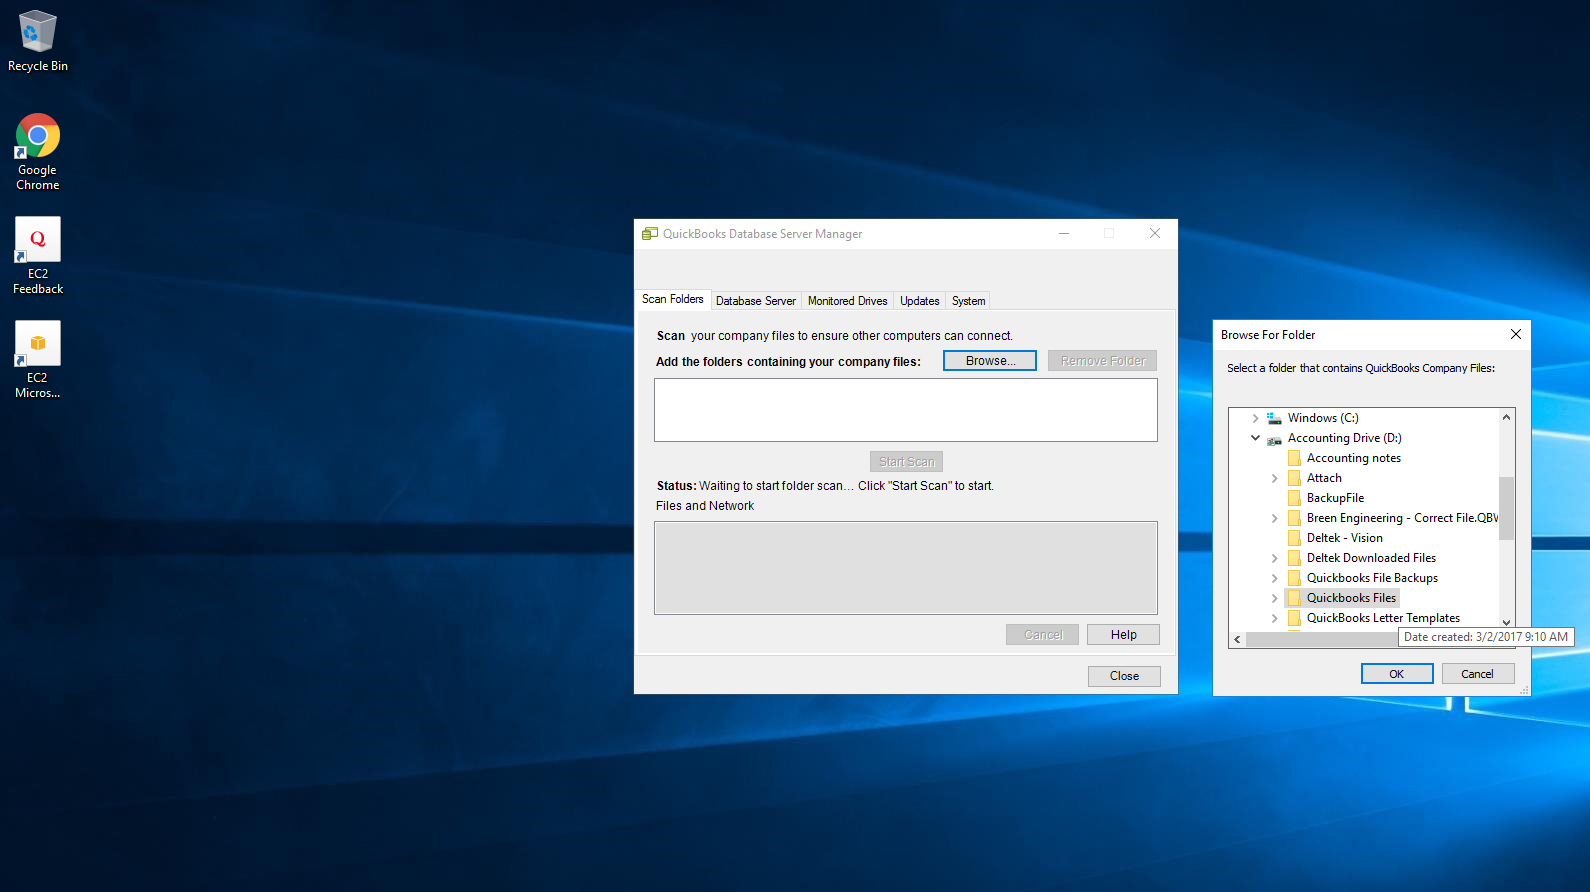Expand the Deltek Downloaded Files node
Viewport: 1590px width, 892px height.
coord(1275,558)
